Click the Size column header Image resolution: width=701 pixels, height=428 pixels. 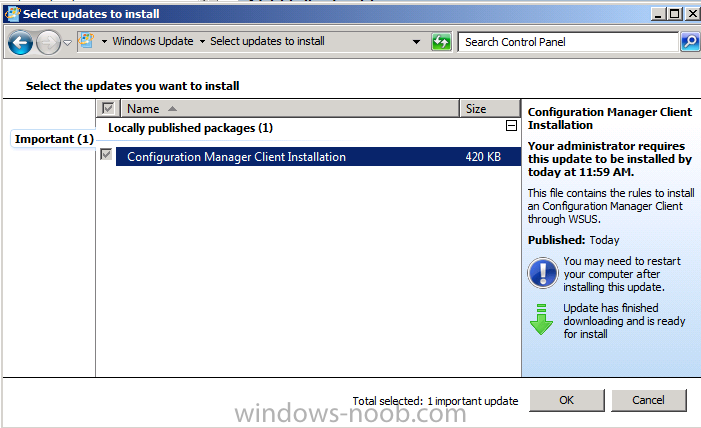click(x=490, y=109)
